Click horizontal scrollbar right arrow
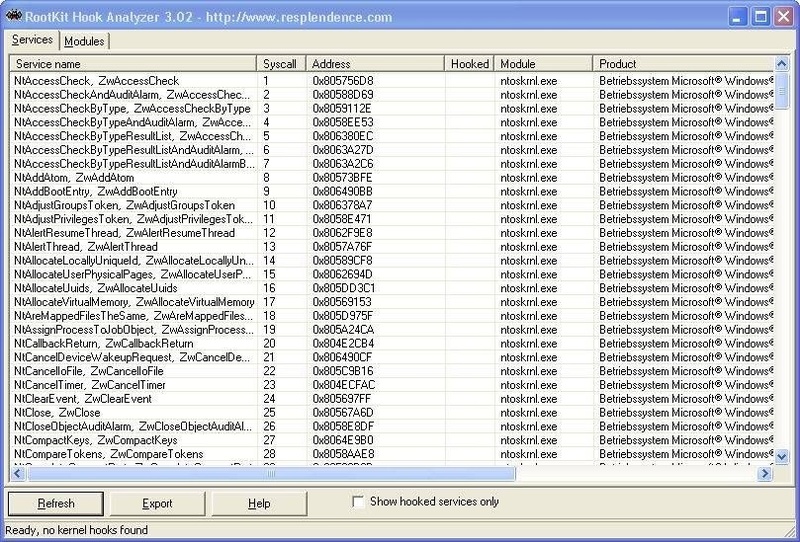The height and width of the screenshot is (542, 800). click(765, 474)
